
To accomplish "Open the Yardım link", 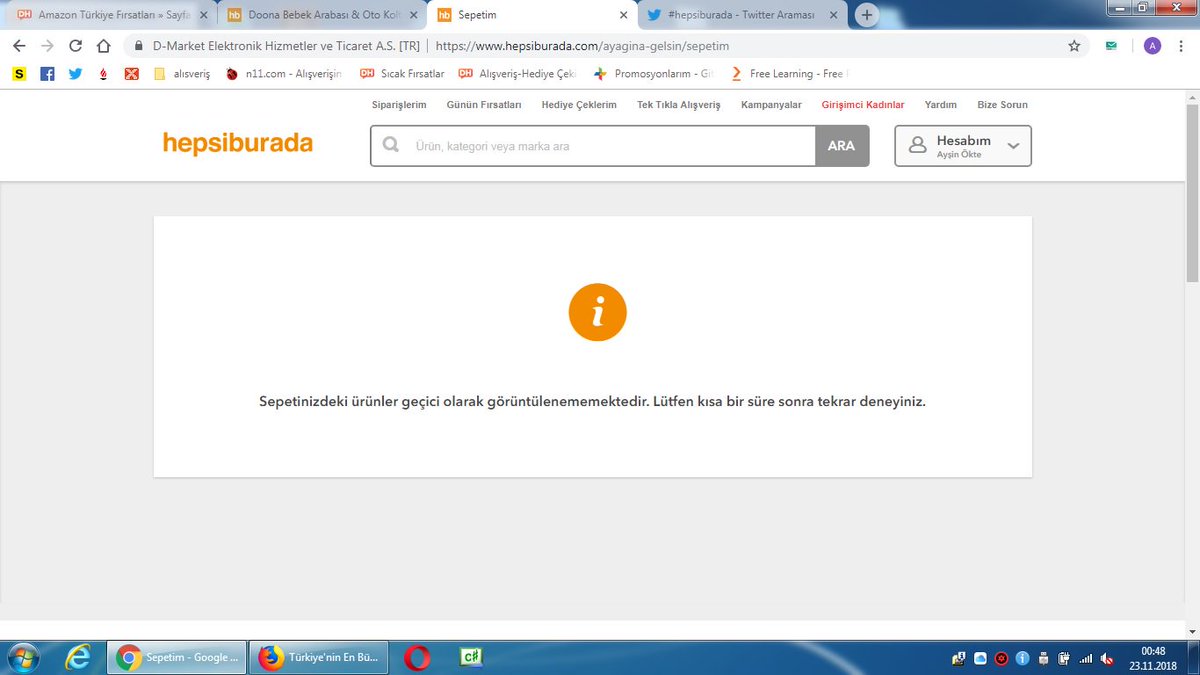I will [x=941, y=104].
